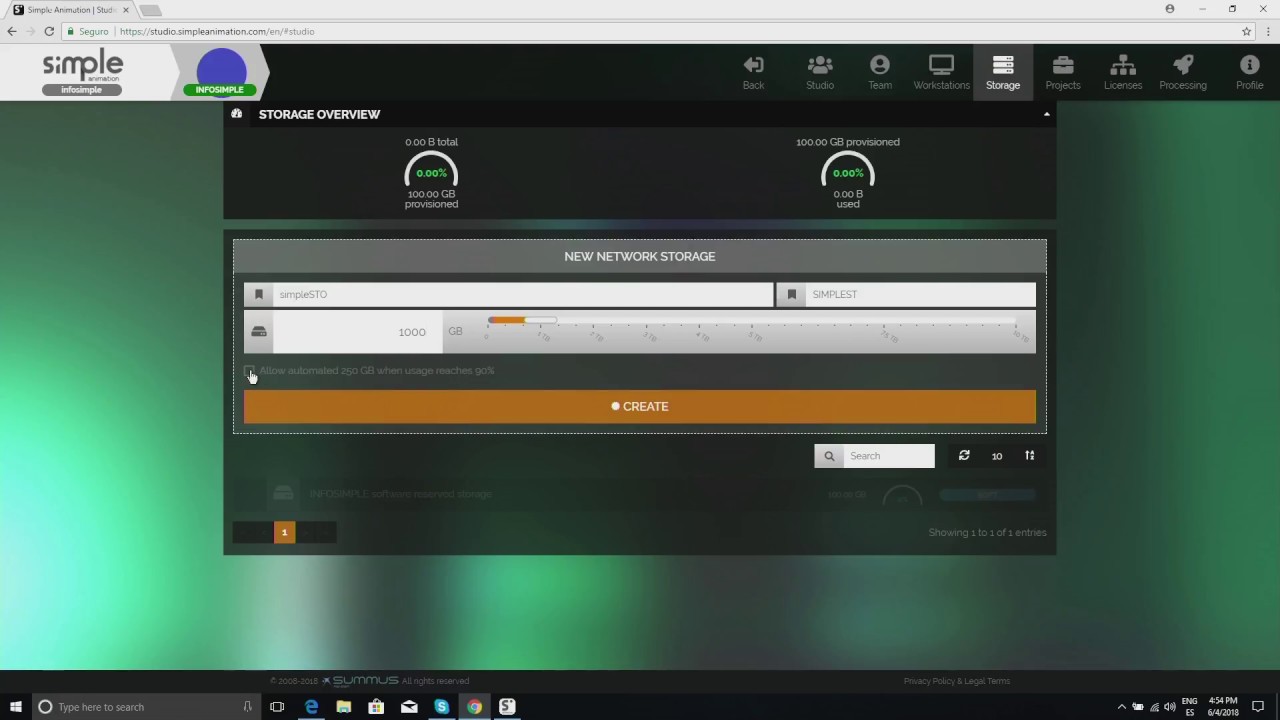Click the Summus footer logo
The width and height of the screenshot is (1280, 720).
pos(360,681)
